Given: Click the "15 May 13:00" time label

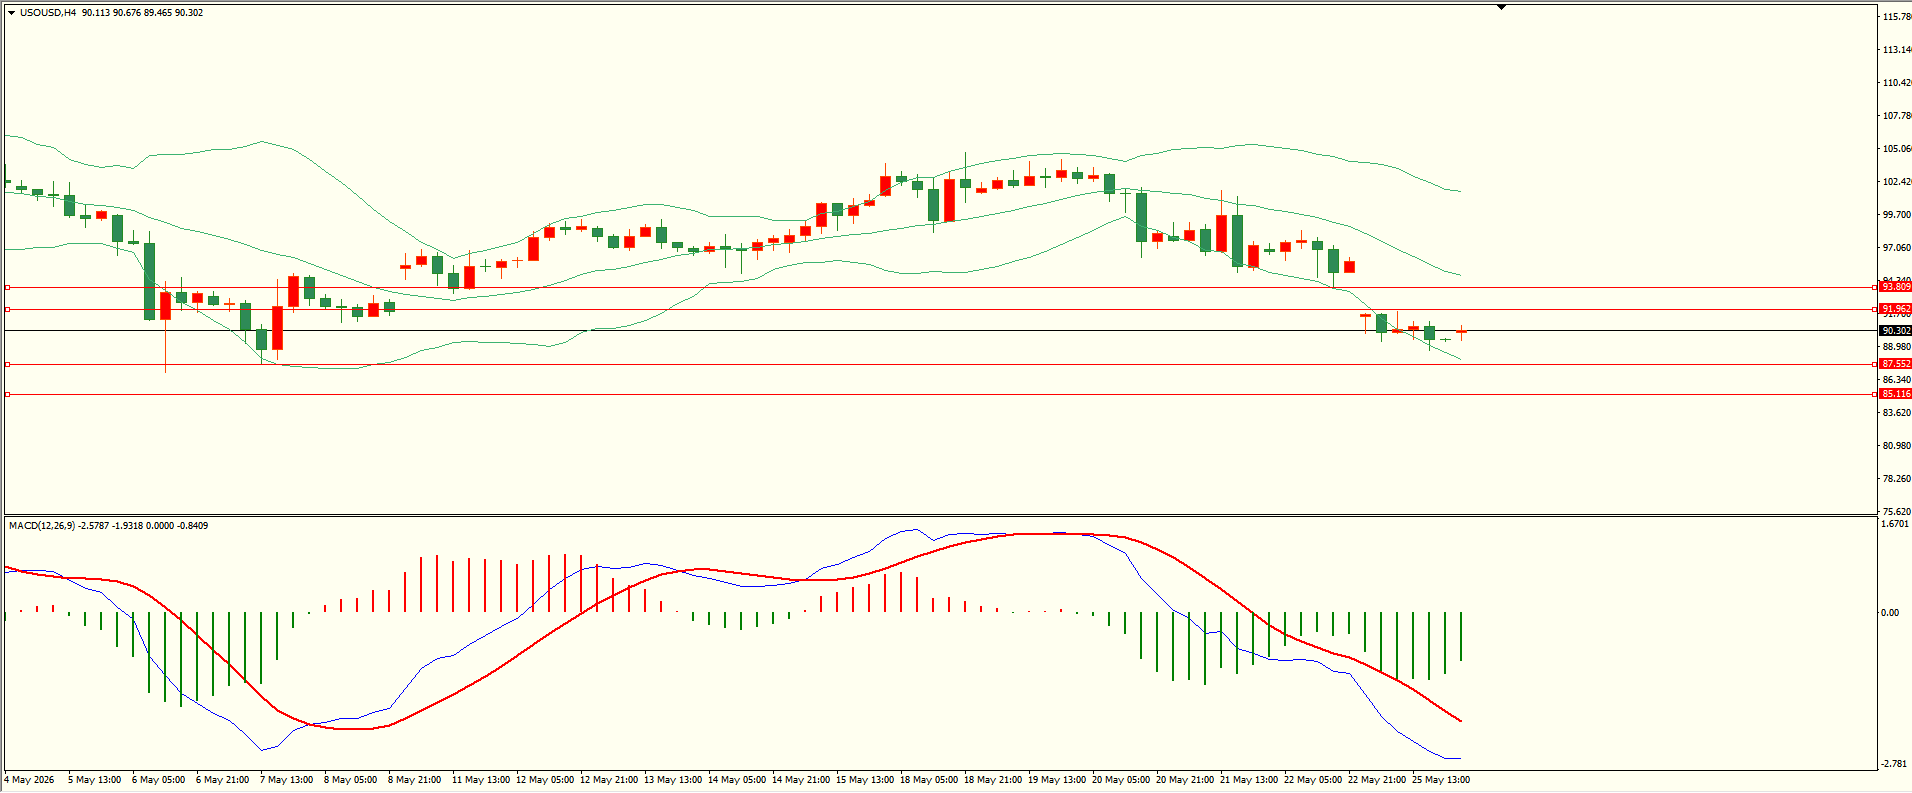Looking at the screenshot, I should pos(865,780).
